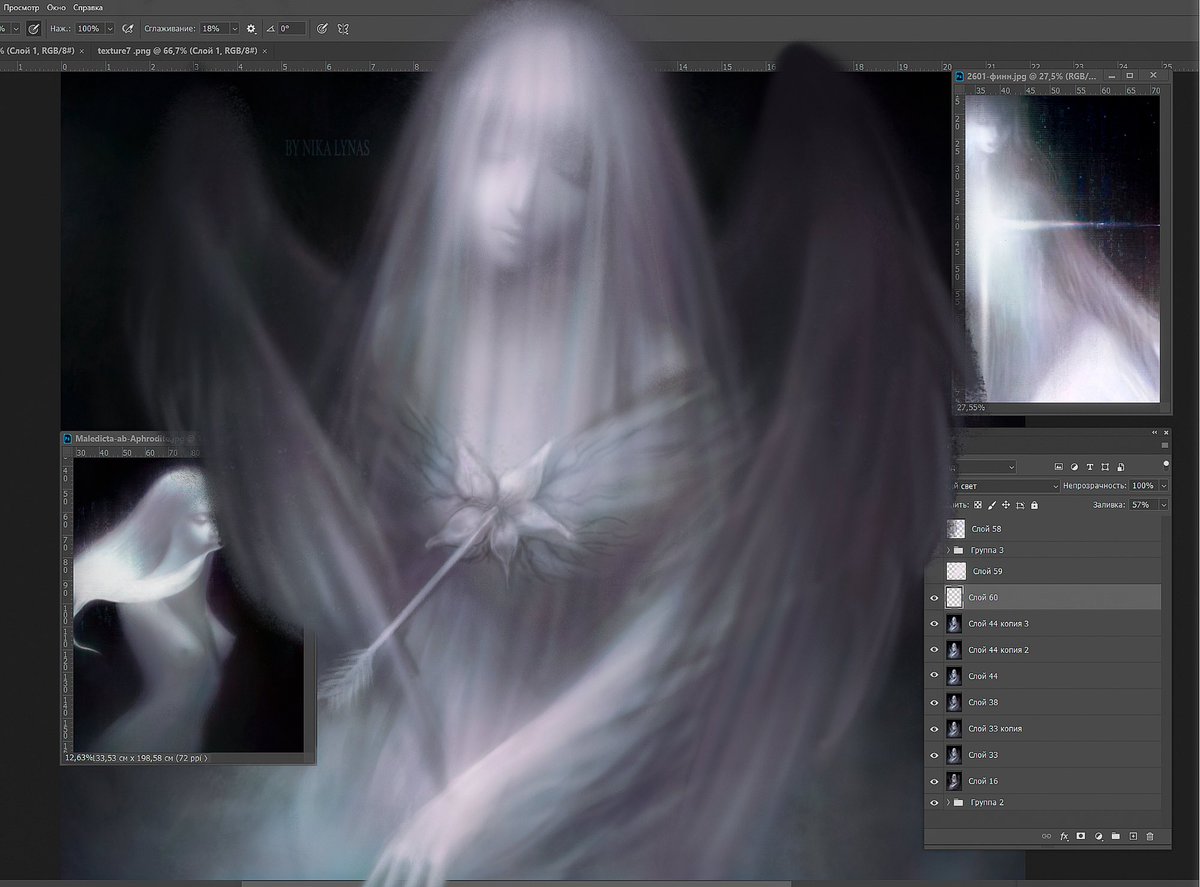Close the texture7 .png tab
1200x887 pixels.
pyautogui.click(x=265, y=50)
